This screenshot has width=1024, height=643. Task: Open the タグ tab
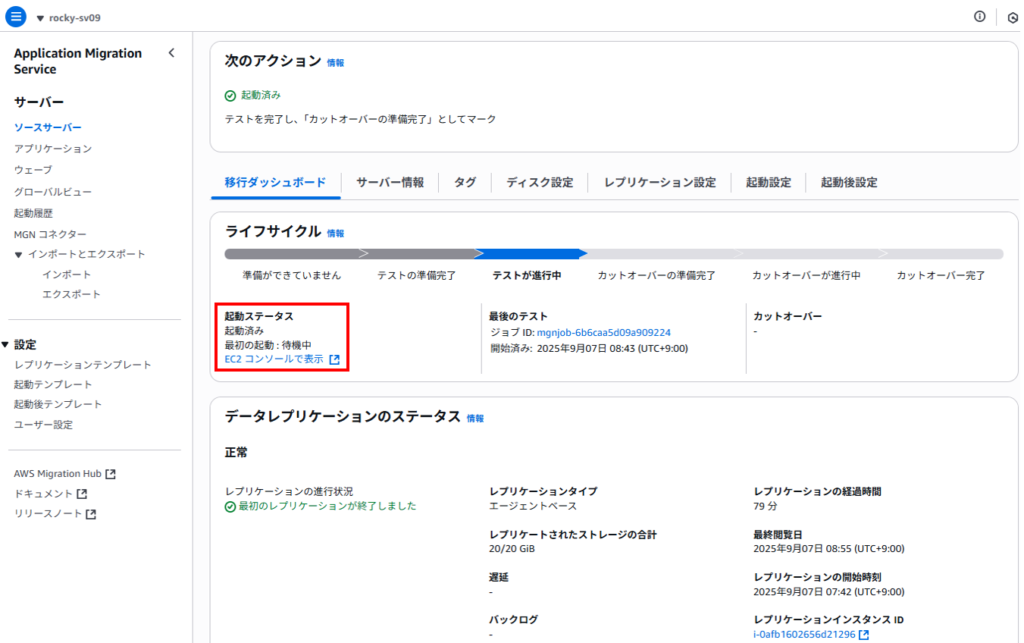pyautogui.click(x=465, y=183)
